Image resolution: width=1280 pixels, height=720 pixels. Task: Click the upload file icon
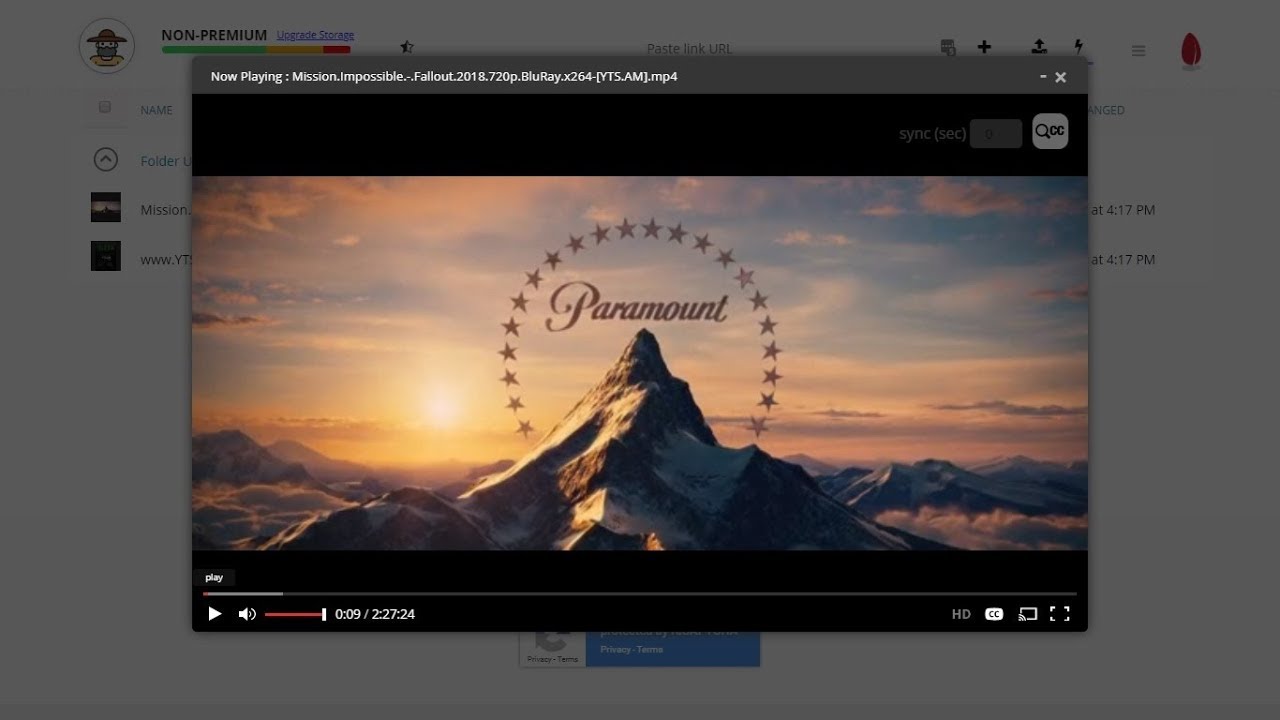point(1039,47)
